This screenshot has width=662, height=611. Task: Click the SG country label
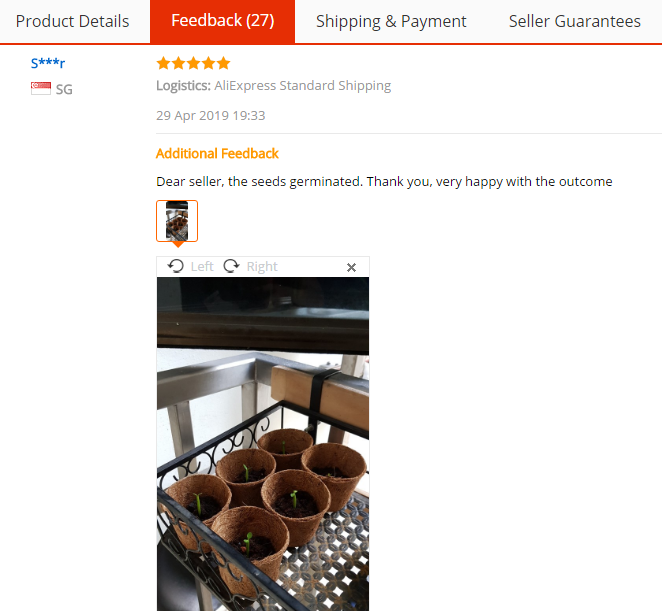[x=64, y=89]
